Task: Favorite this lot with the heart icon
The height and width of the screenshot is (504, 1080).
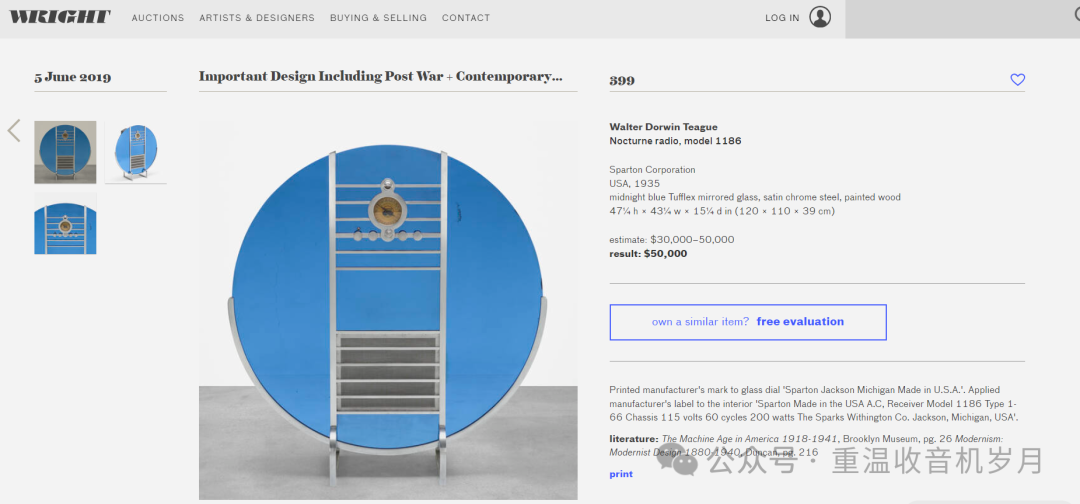Action: coord(1017,80)
